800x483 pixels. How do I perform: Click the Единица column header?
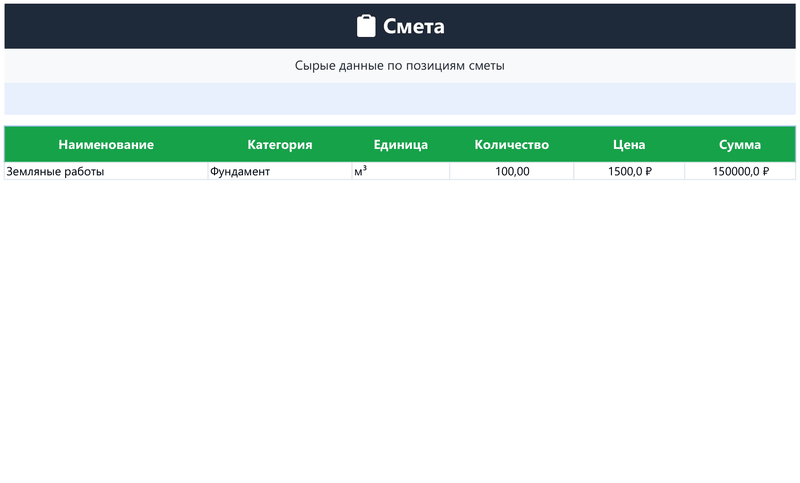tap(401, 144)
